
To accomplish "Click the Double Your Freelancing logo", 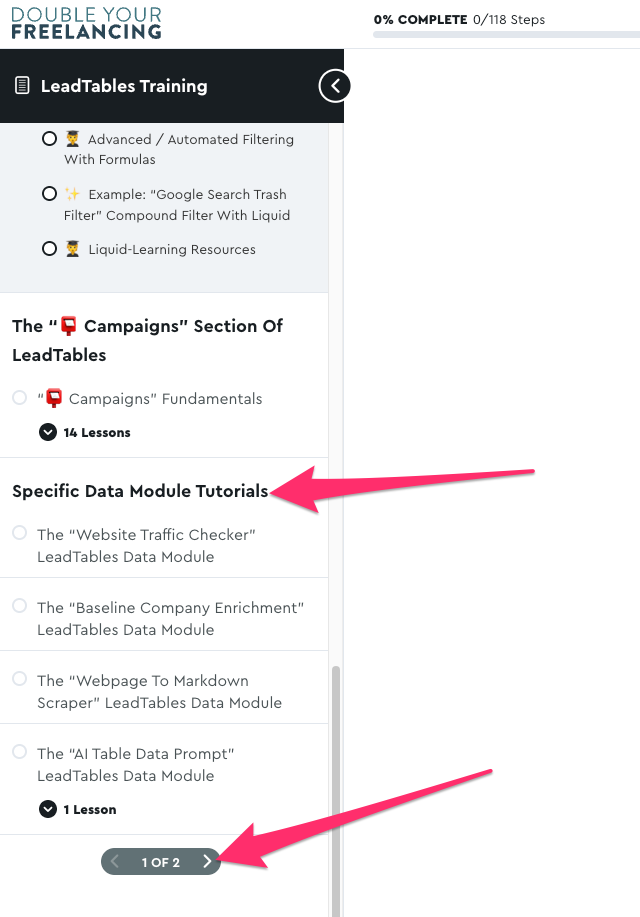I will pos(86,23).
